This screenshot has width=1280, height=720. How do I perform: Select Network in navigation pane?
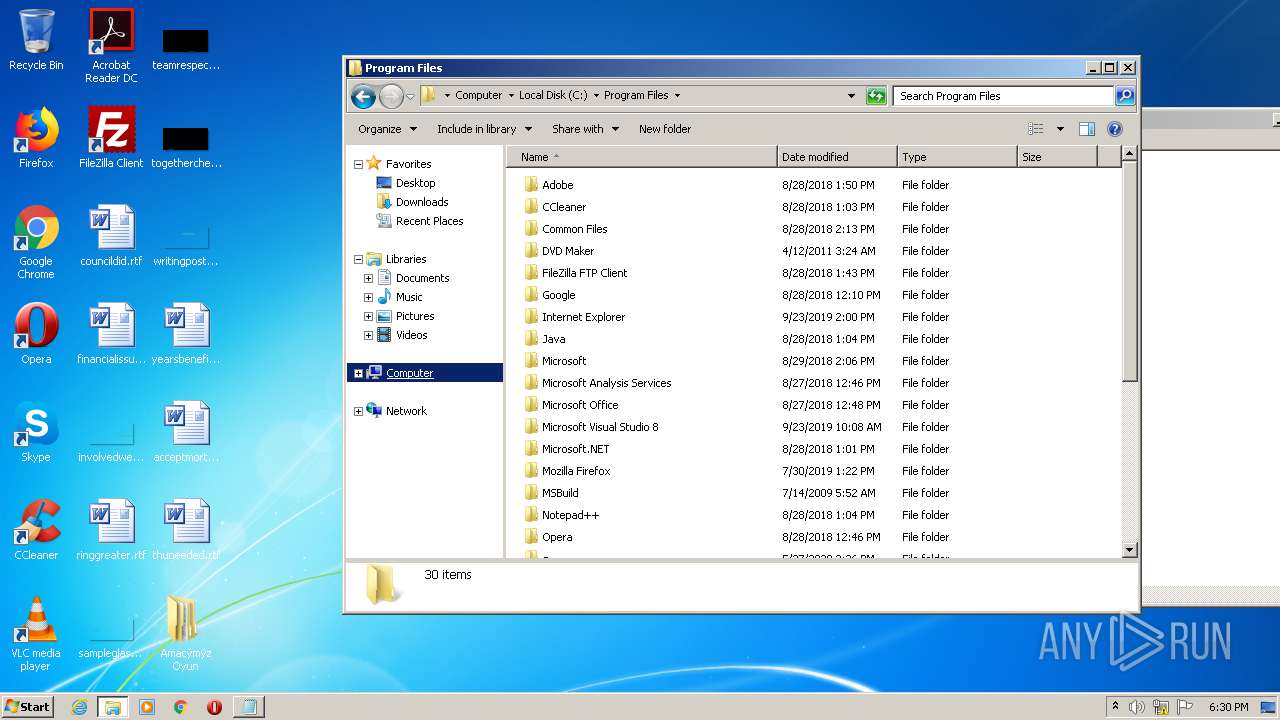point(396,411)
